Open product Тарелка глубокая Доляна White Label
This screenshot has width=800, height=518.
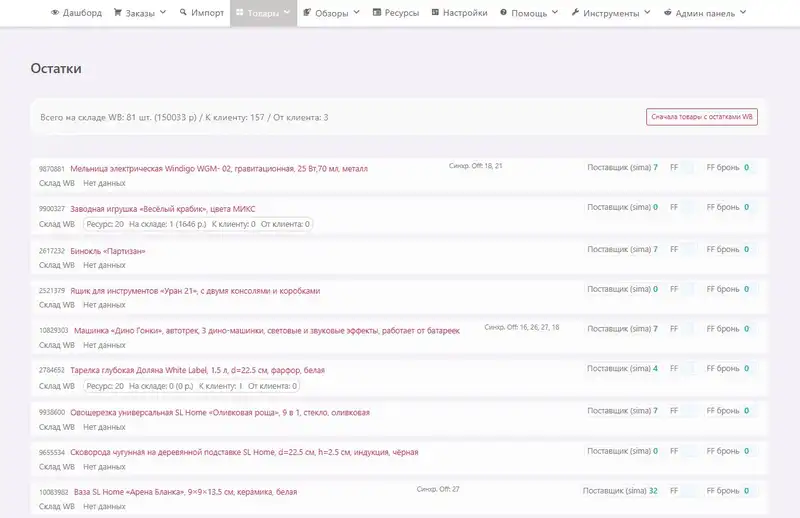(197, 371)
